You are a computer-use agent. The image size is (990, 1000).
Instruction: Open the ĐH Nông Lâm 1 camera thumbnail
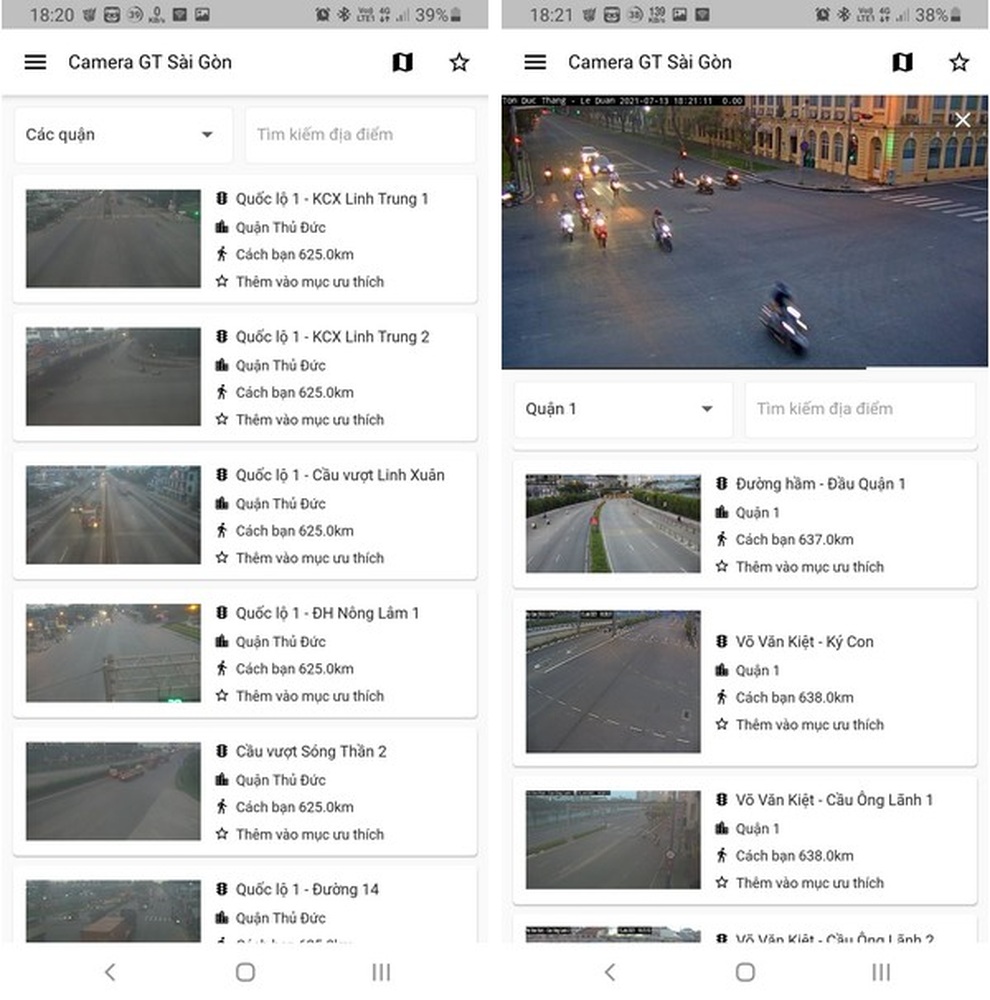[113, 652]
